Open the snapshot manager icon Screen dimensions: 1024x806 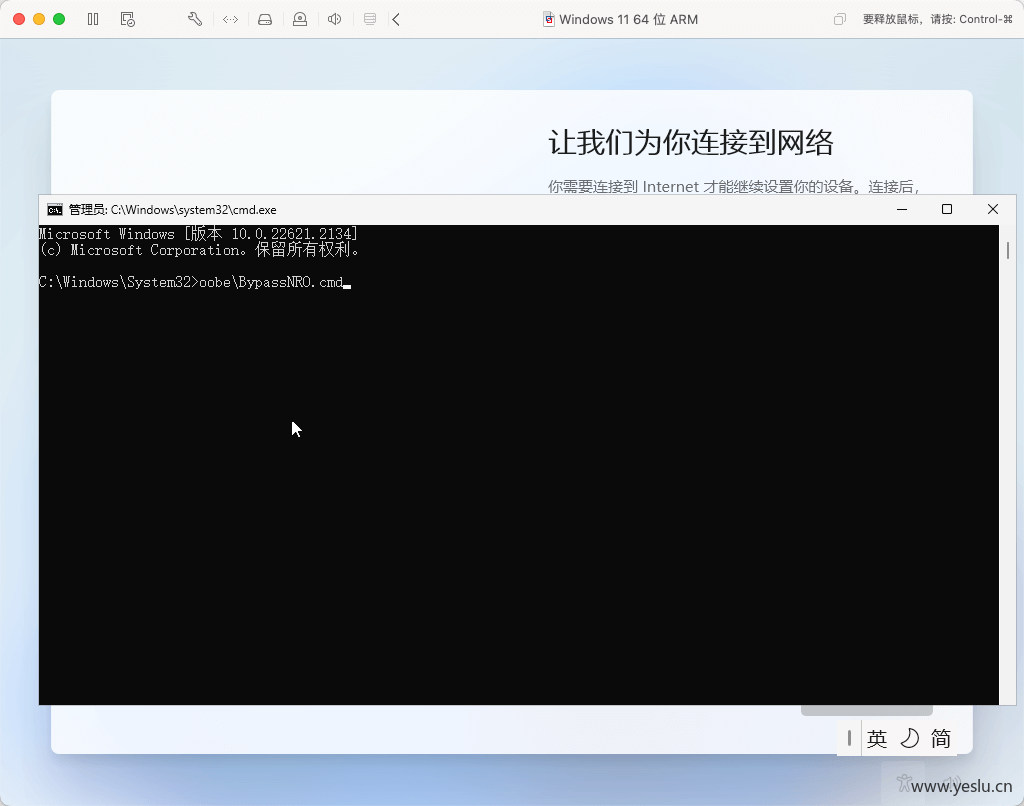pyautogui.click(x=128, y=19)
